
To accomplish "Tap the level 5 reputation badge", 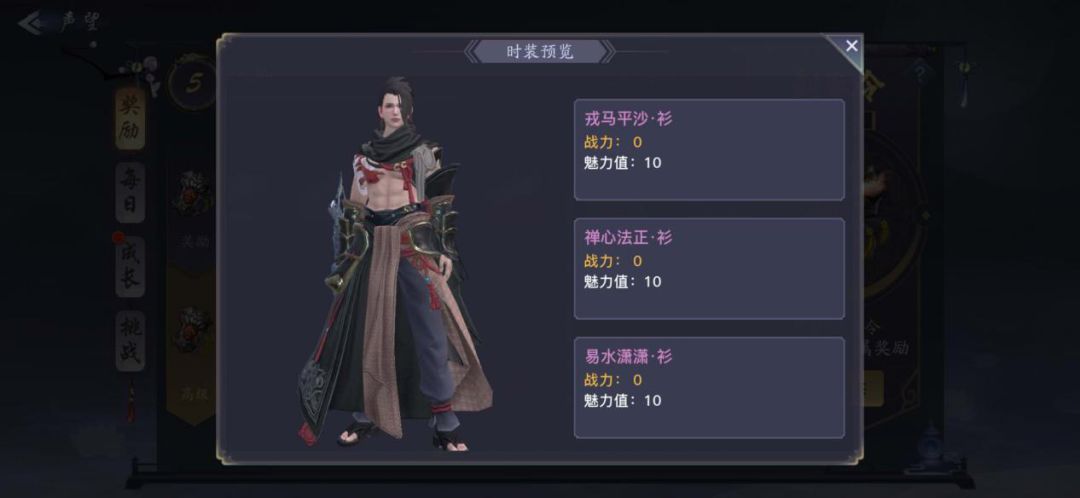I will (x=194, y=83).
